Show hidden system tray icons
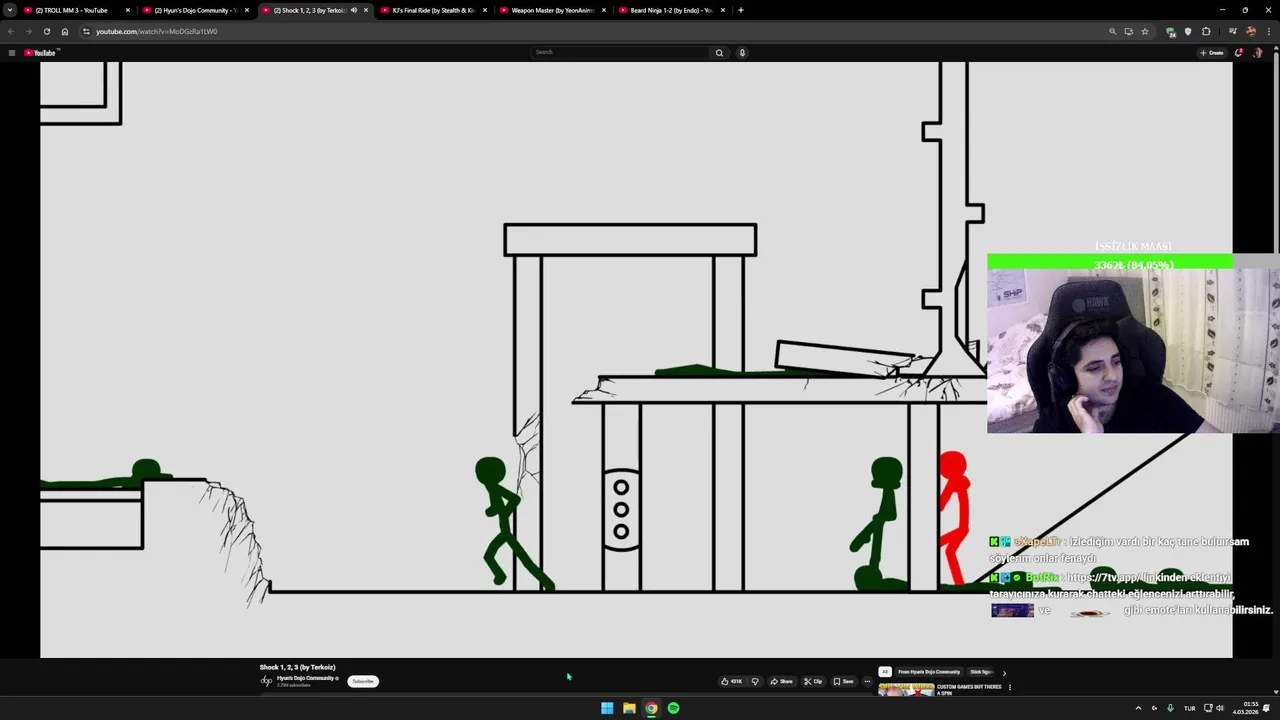Image resolution: width=1280 pixels, height=720 pixels. (1138, 708)
